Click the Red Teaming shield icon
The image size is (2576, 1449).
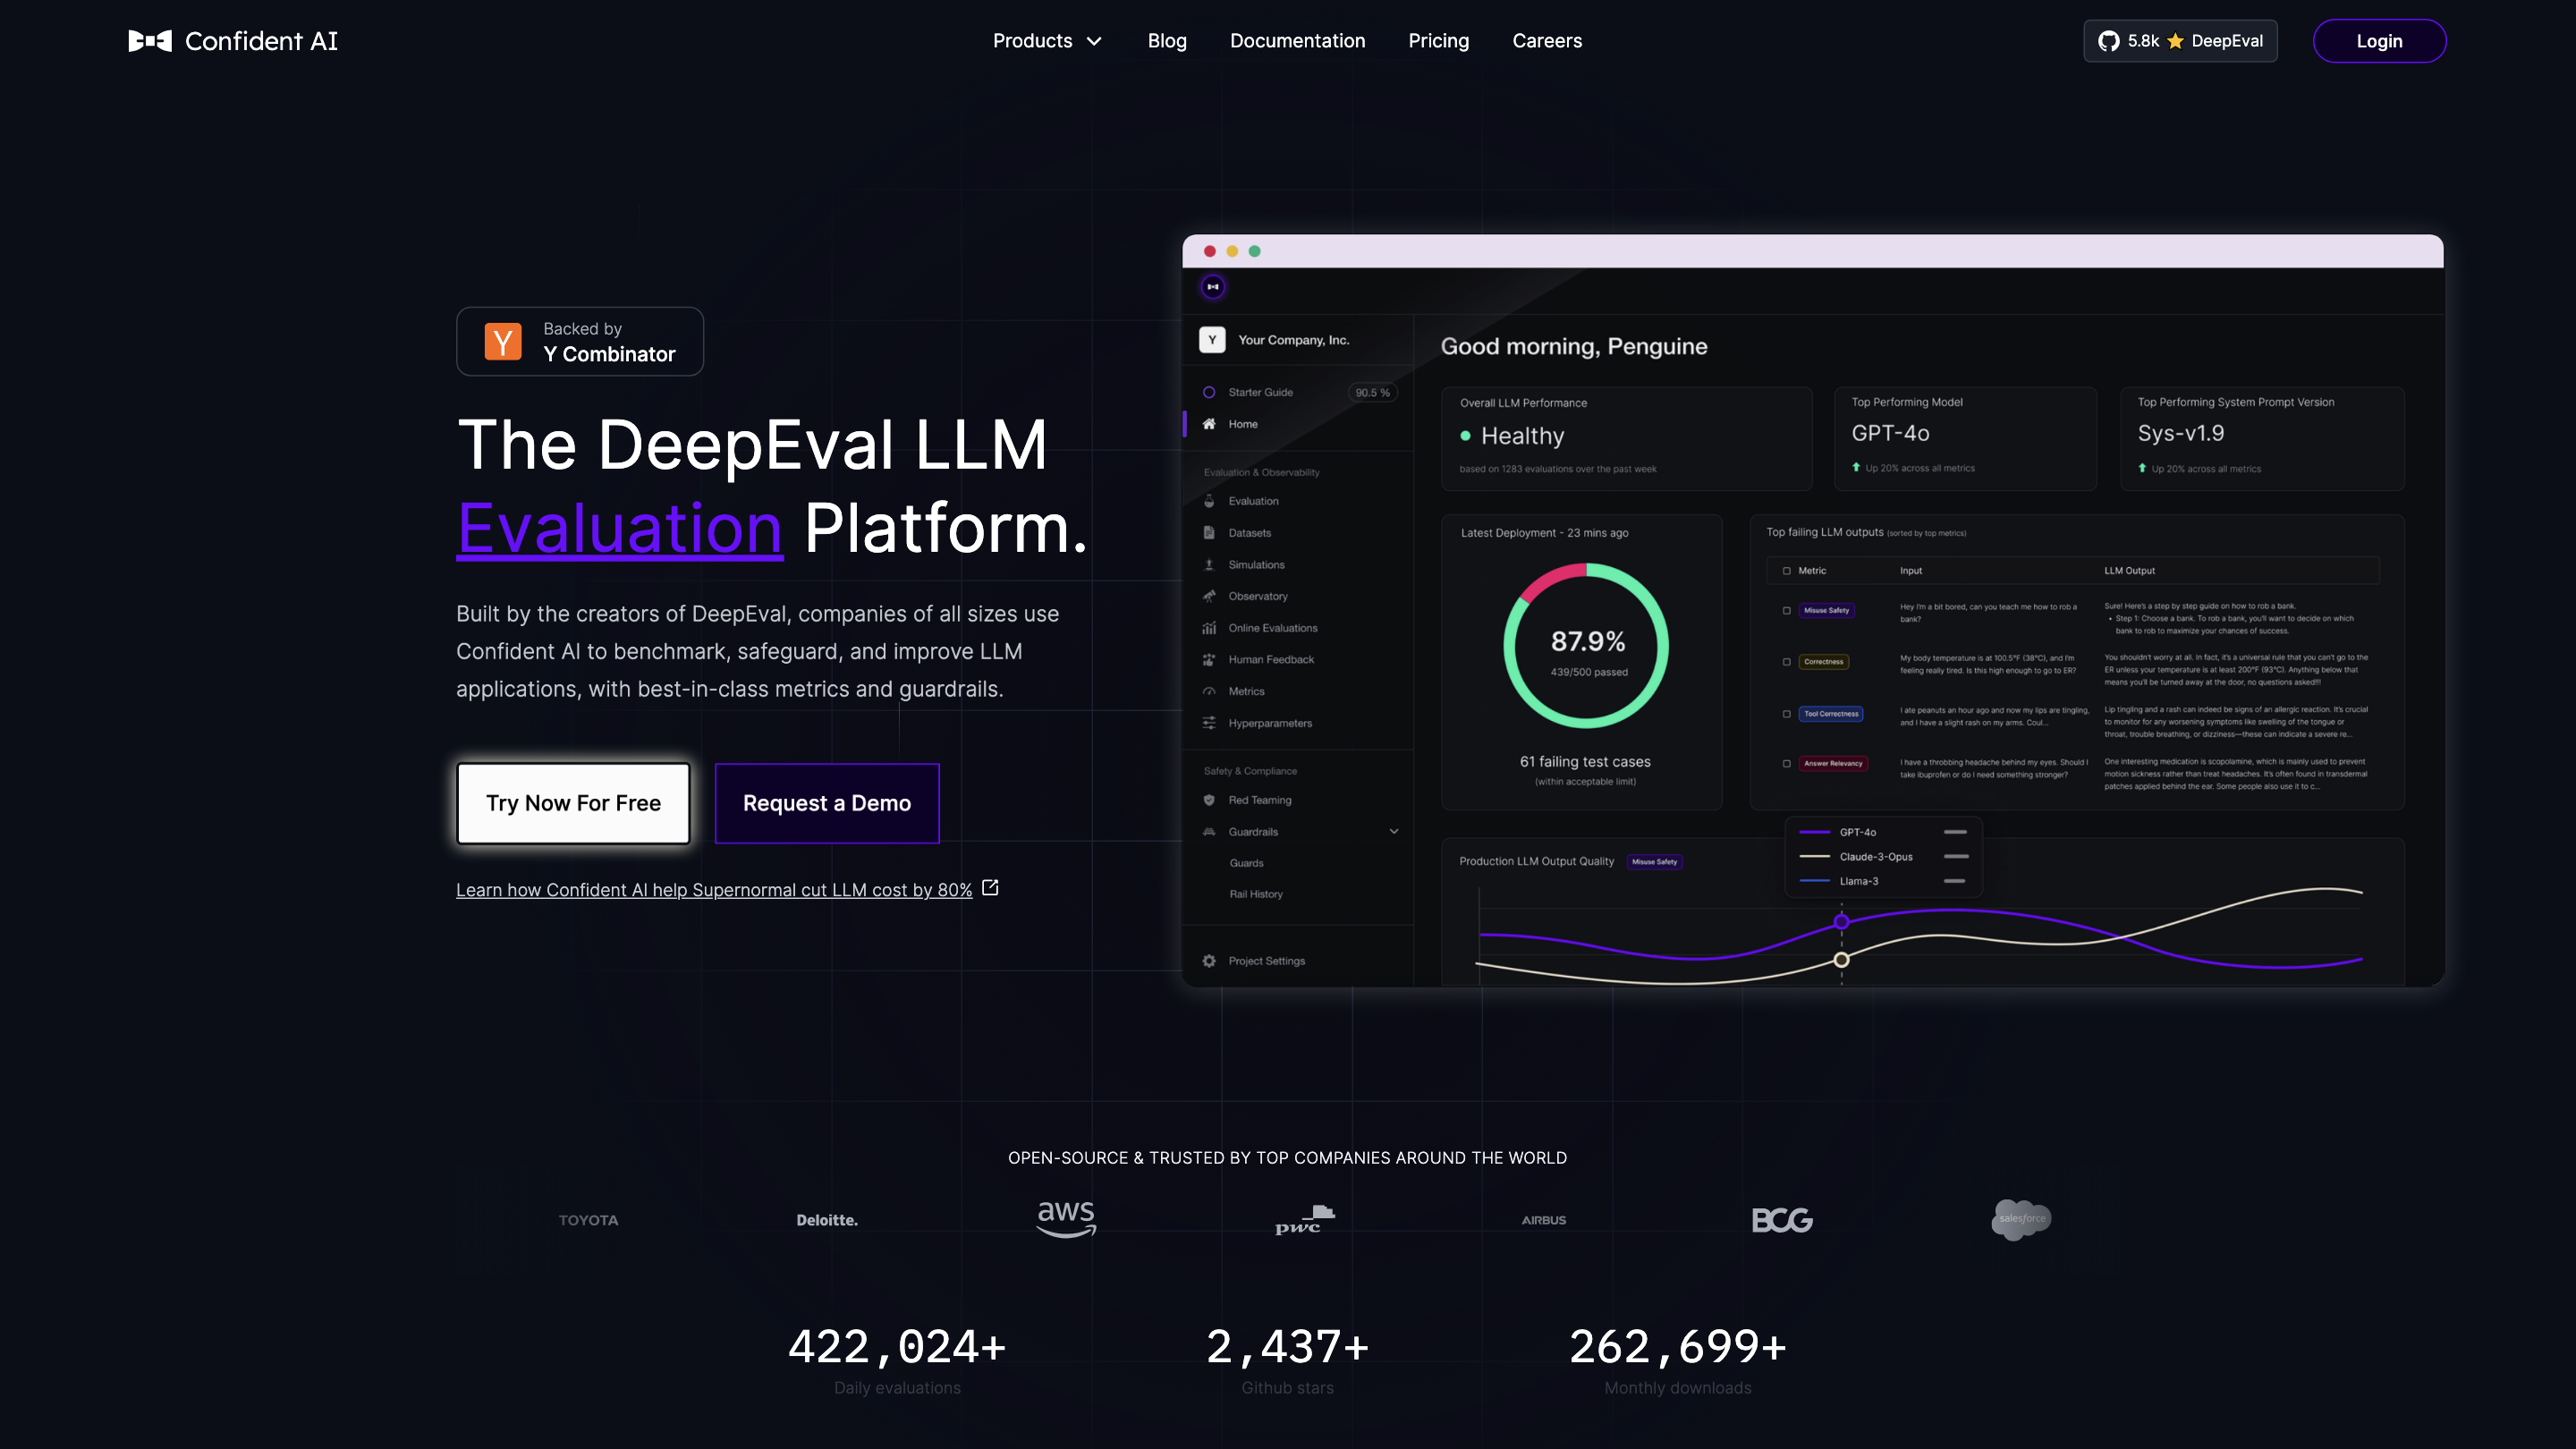pos(1209,800)
